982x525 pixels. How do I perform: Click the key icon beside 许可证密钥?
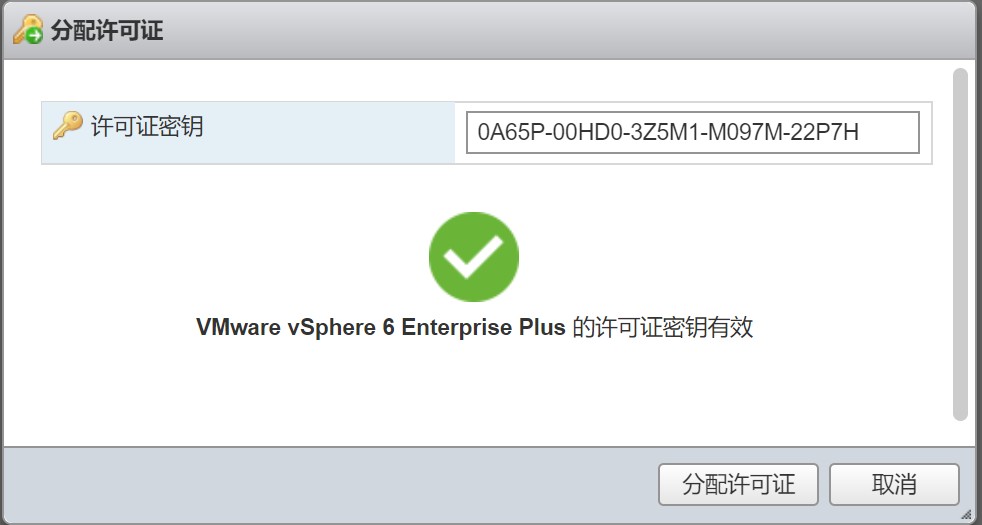click(67, 126)
